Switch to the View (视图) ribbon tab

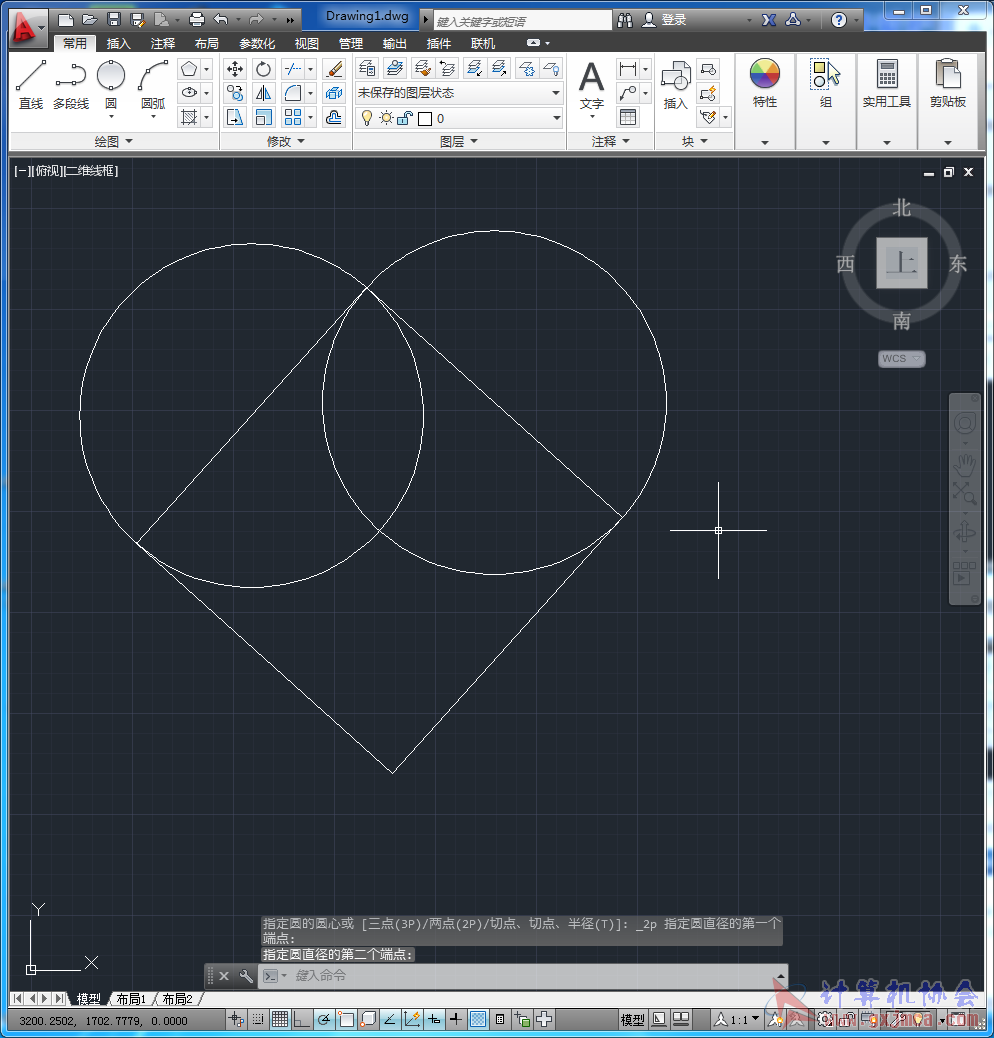click(x=306, y=44)
